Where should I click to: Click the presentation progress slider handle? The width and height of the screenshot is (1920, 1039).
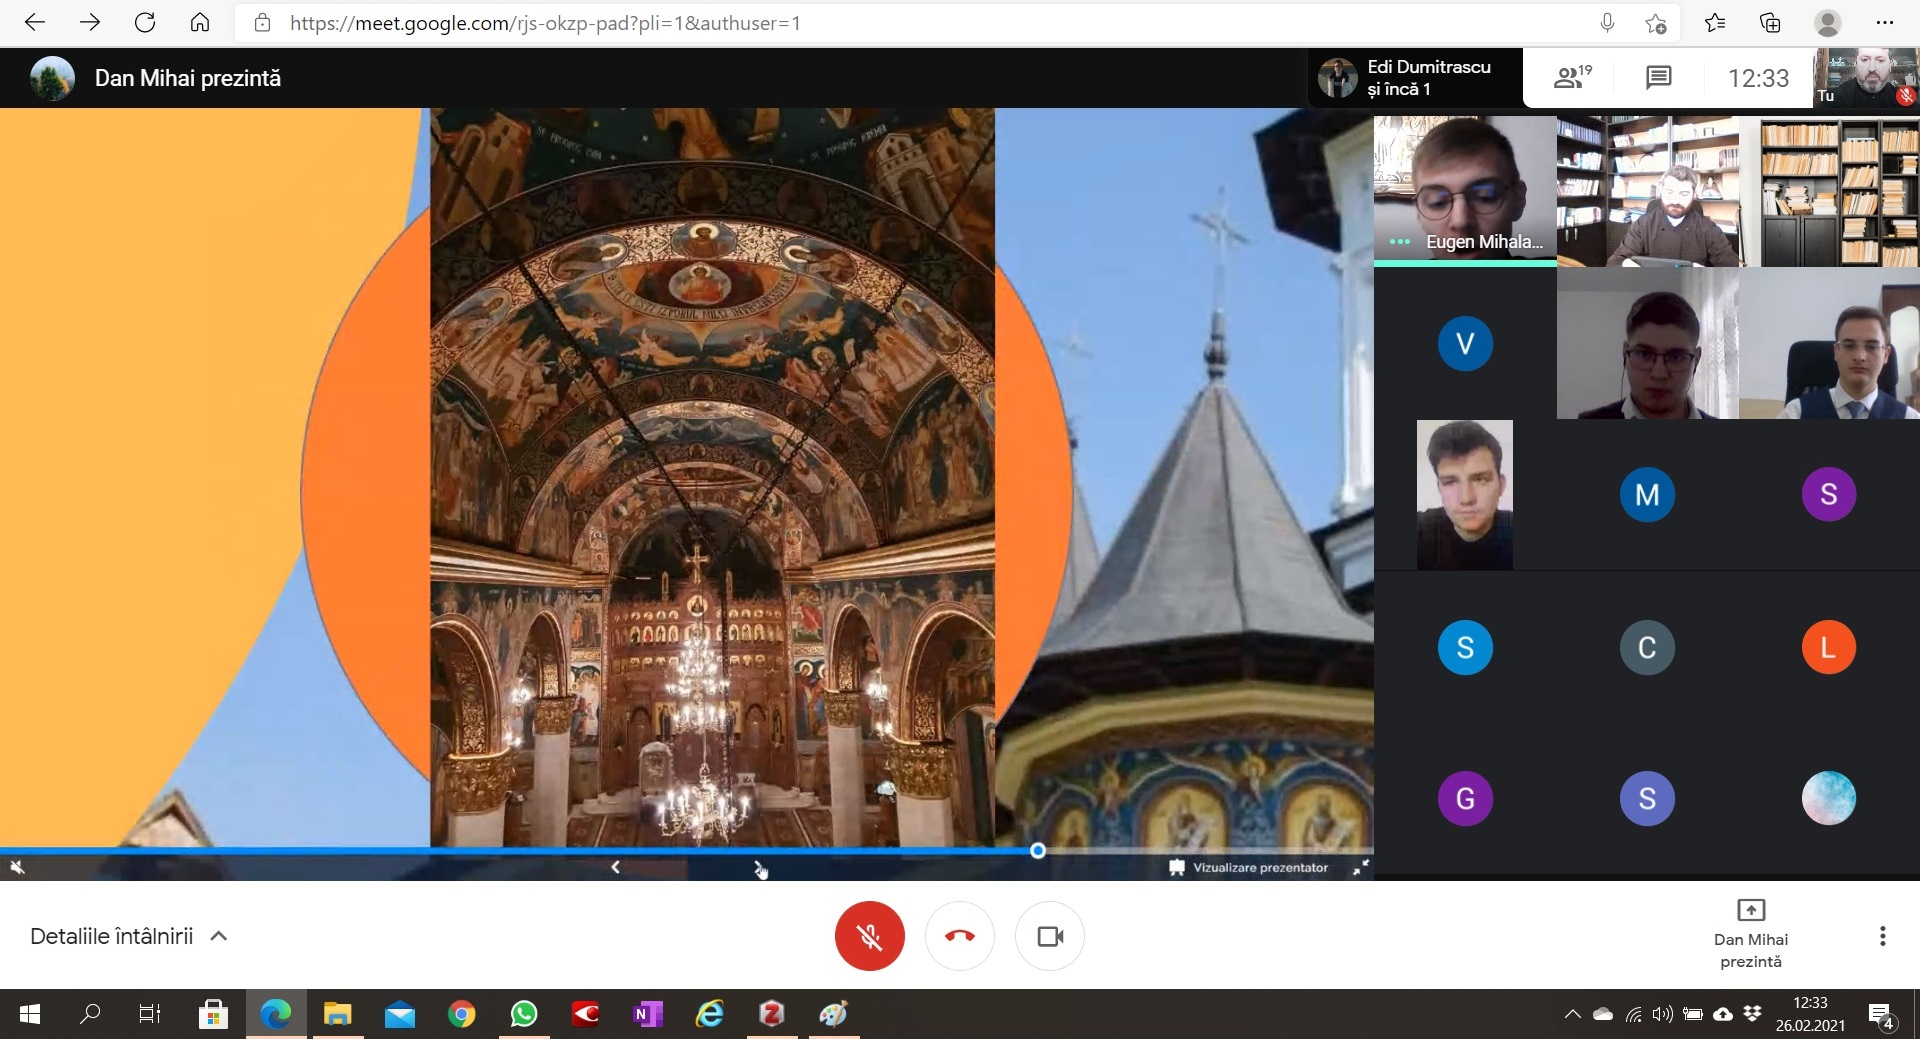pyautogui.click(x=1038, y=850)
